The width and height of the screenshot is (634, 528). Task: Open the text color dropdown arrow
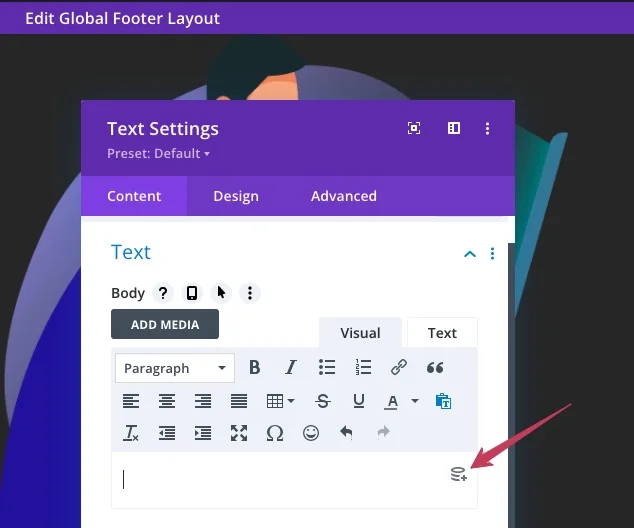(415, 401)
